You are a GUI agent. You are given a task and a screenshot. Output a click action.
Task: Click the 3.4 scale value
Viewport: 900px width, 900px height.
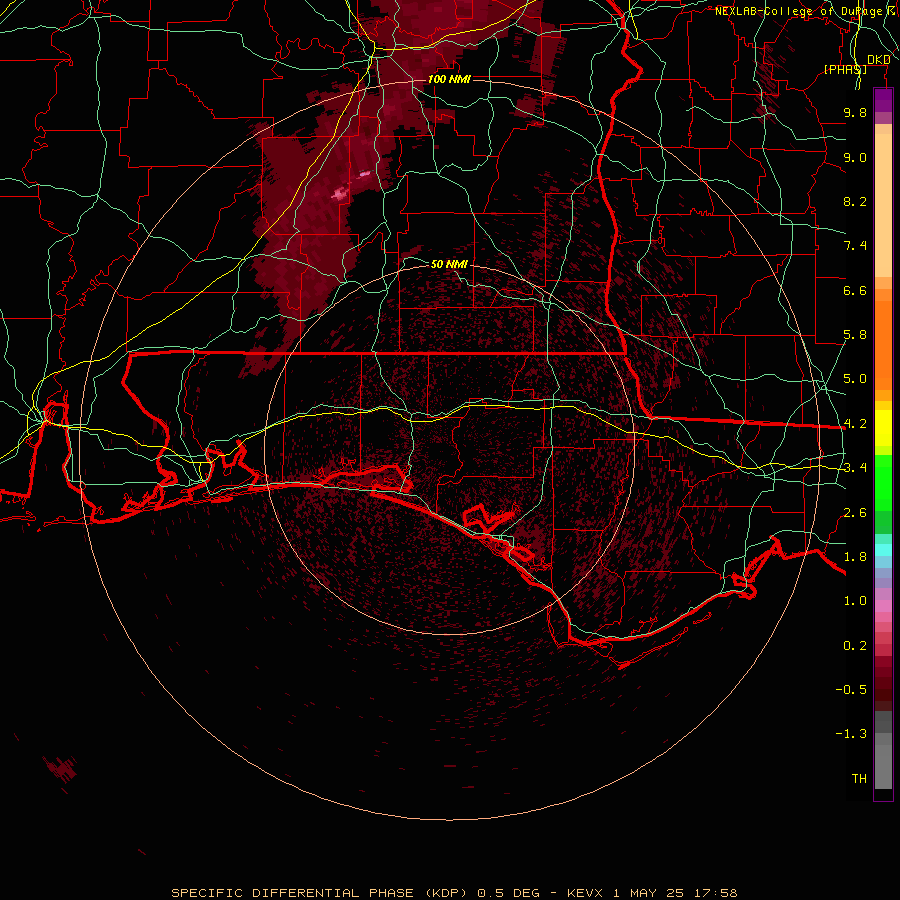point(855,468)
